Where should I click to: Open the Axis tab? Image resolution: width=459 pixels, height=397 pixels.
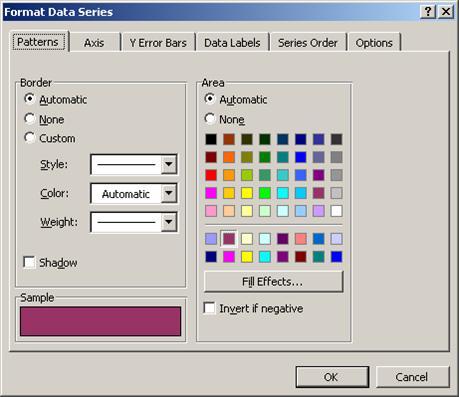[x=94, y=43]
